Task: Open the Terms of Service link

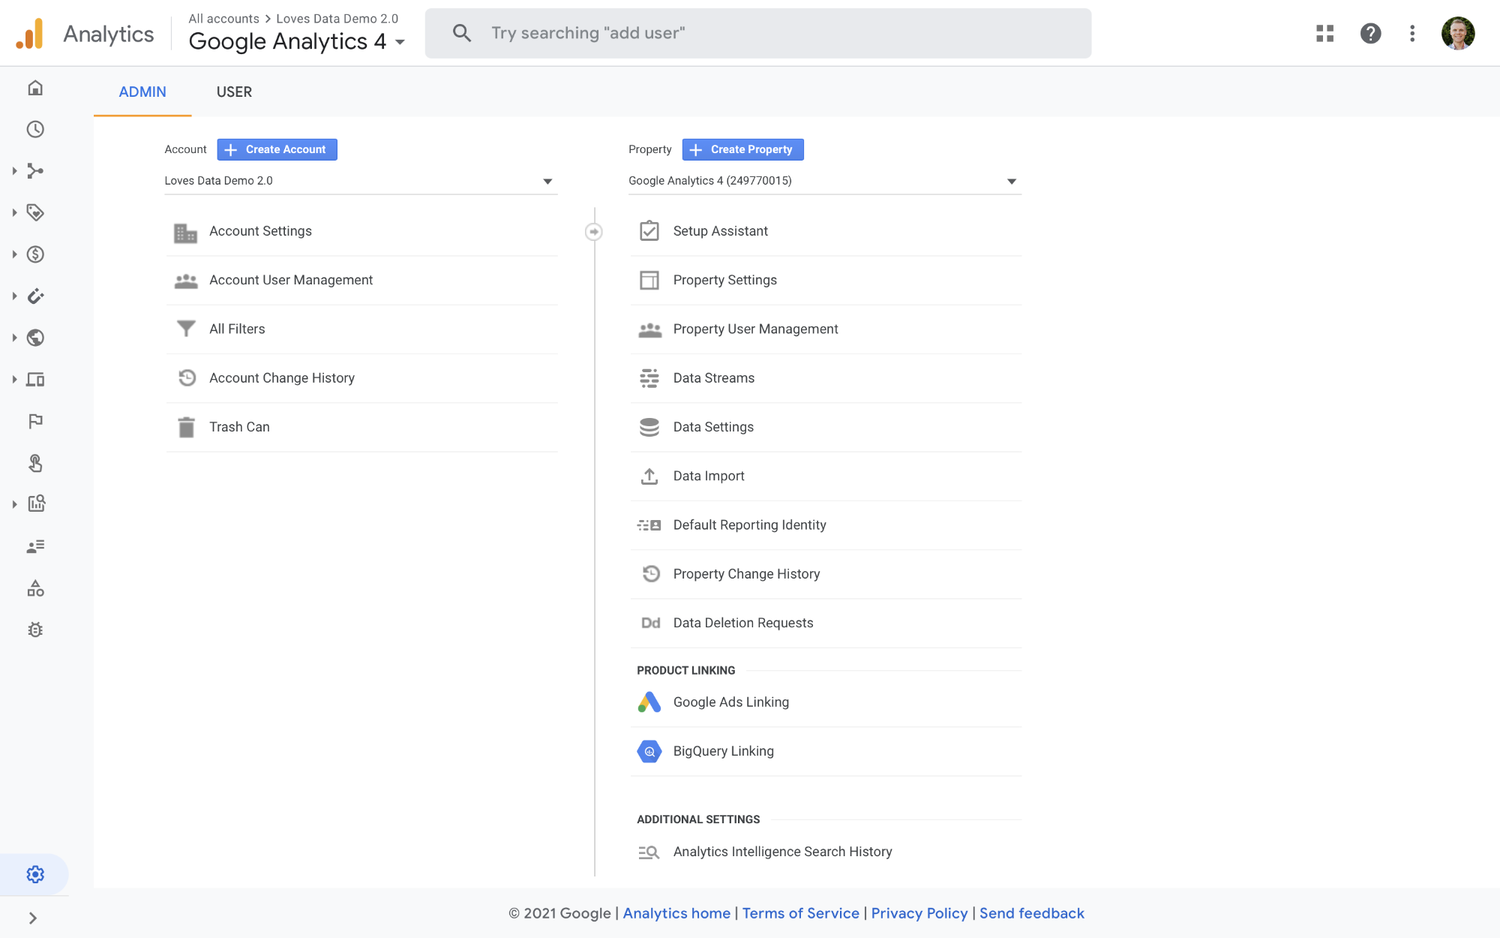Action: coord(800,913)
